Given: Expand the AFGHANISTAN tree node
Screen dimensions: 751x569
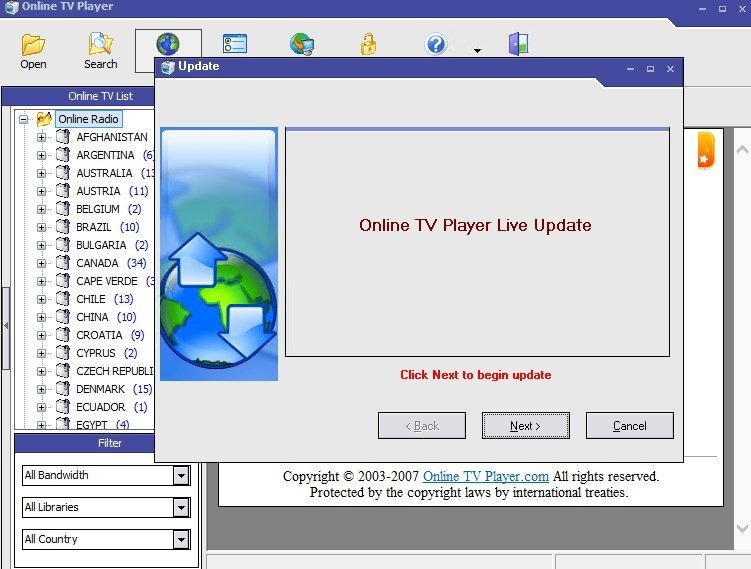Looking at the screenshot, I should point(42,137).
